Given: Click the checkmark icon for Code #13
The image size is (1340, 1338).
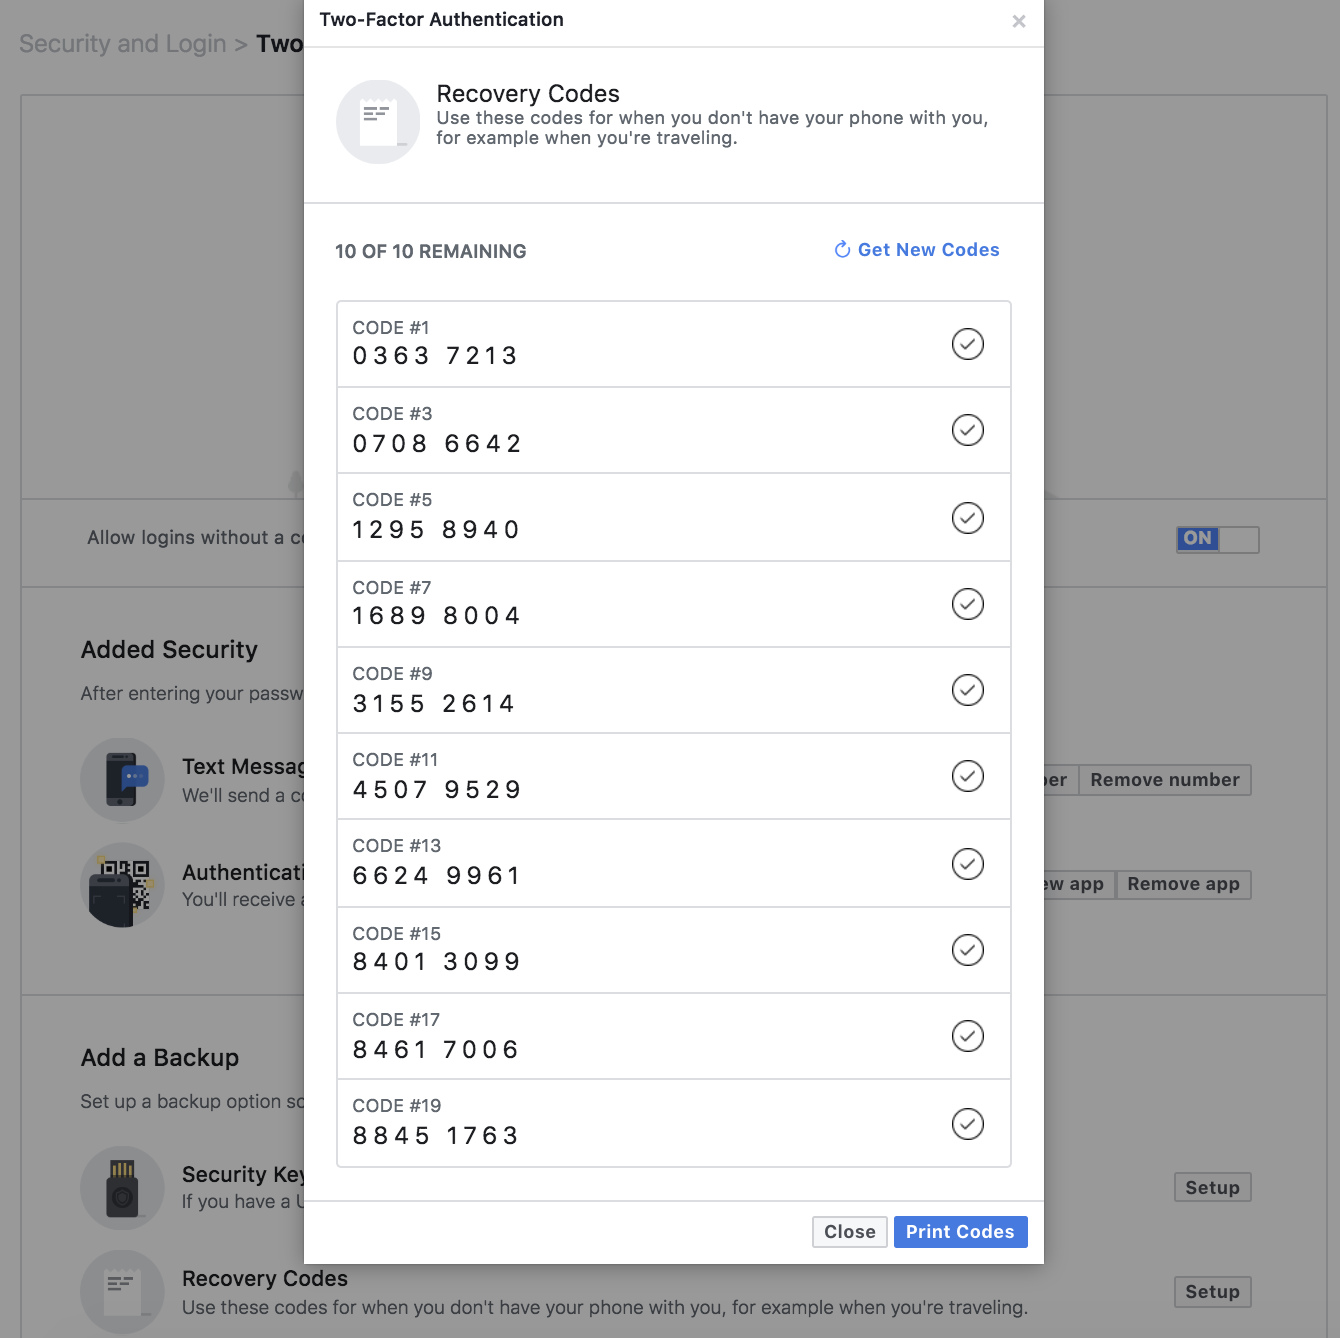Looking at the screenshot, I should pyautogui.click(x=967, y=864).
